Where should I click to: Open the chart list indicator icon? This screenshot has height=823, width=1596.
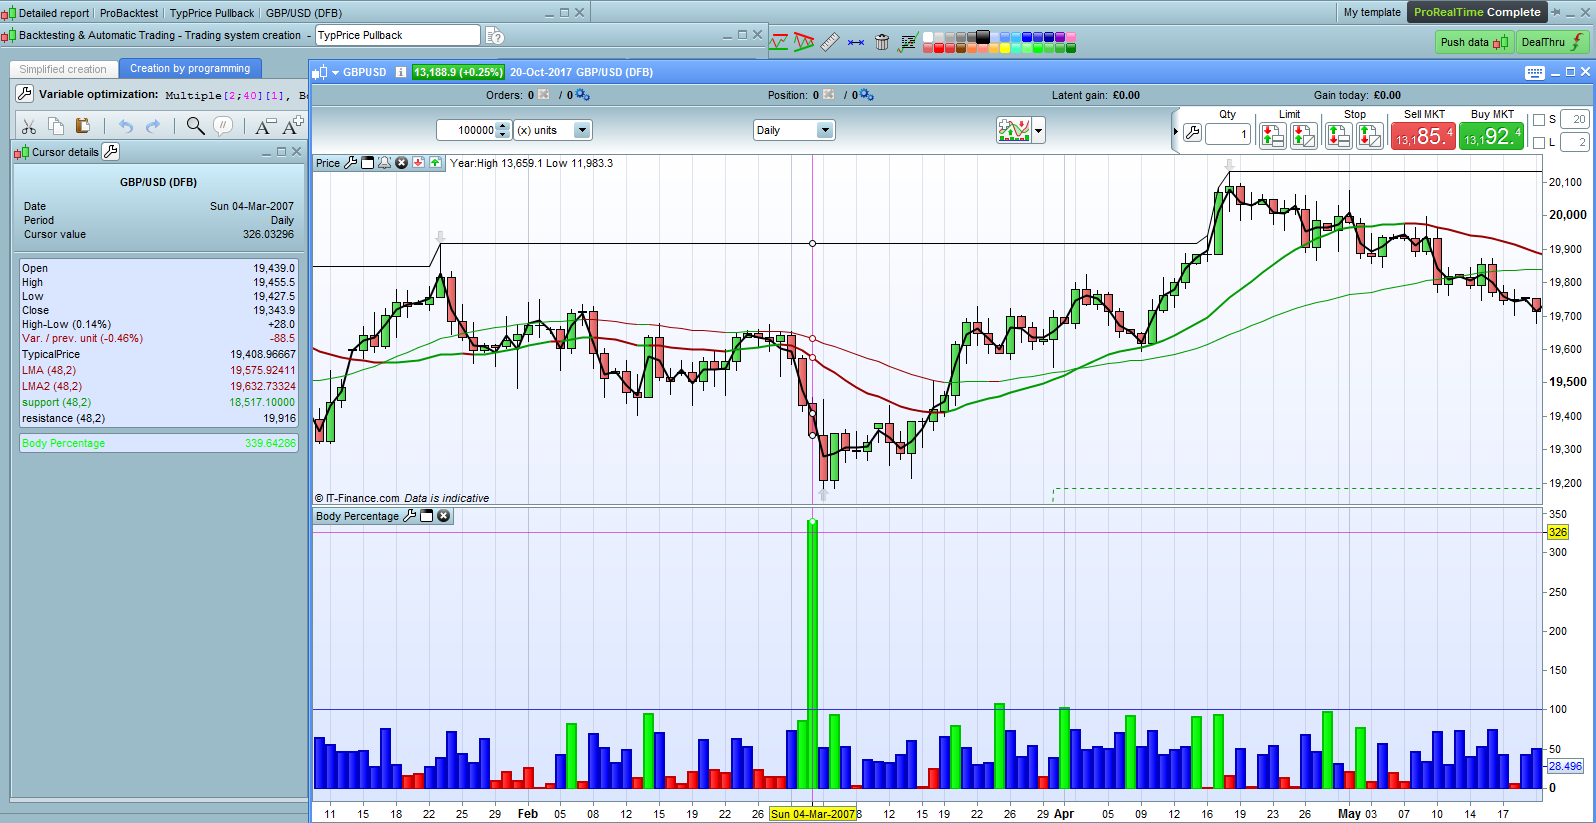[908, 42]
